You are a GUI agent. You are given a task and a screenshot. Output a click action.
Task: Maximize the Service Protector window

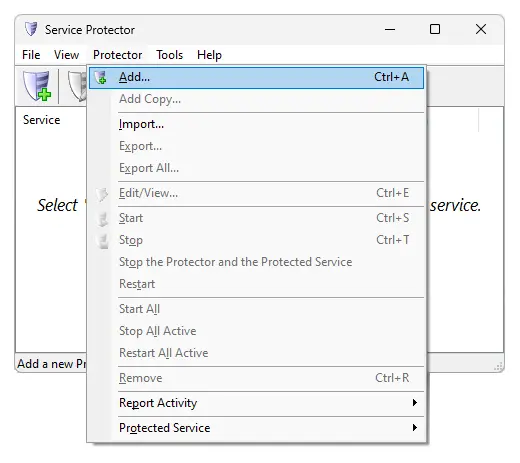[x=435, y=29]
